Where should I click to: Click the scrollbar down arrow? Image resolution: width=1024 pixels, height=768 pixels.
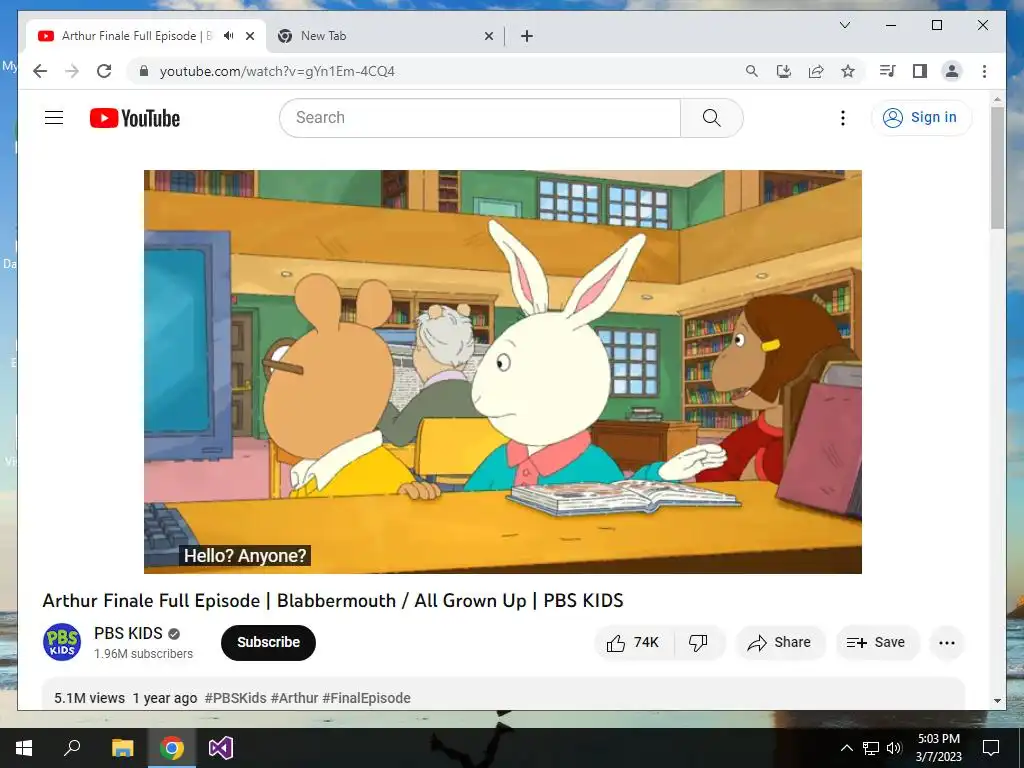[x=997, y=700]
